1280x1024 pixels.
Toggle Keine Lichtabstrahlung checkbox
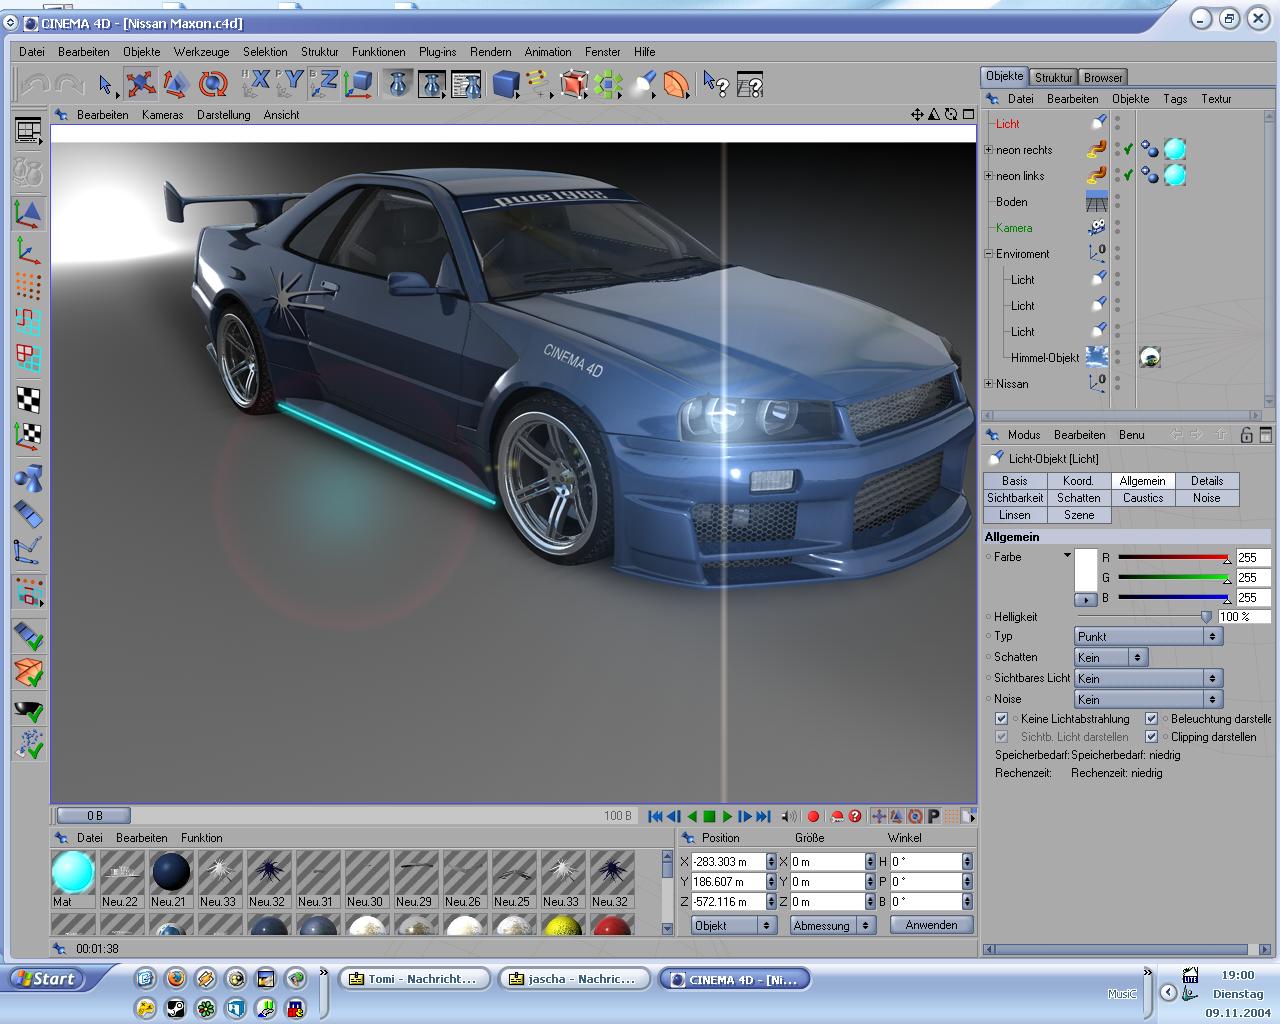(x=1001, y=719)
